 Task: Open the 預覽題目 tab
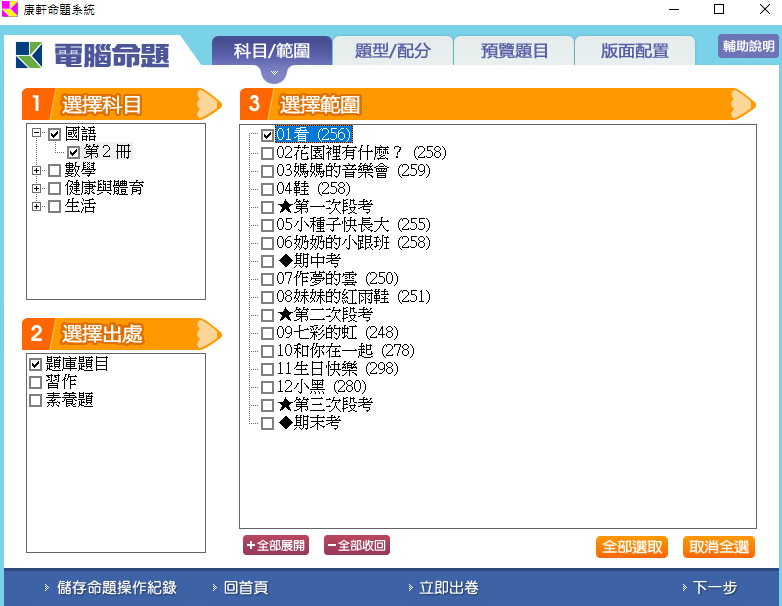click(514, 51)
